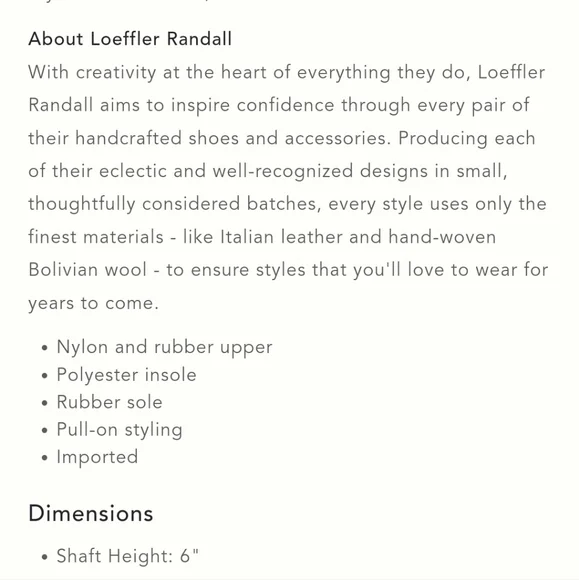The image size is (579, 580).
Task: Click the closing phrase "years to come."
Action: [x=94, y=304]
